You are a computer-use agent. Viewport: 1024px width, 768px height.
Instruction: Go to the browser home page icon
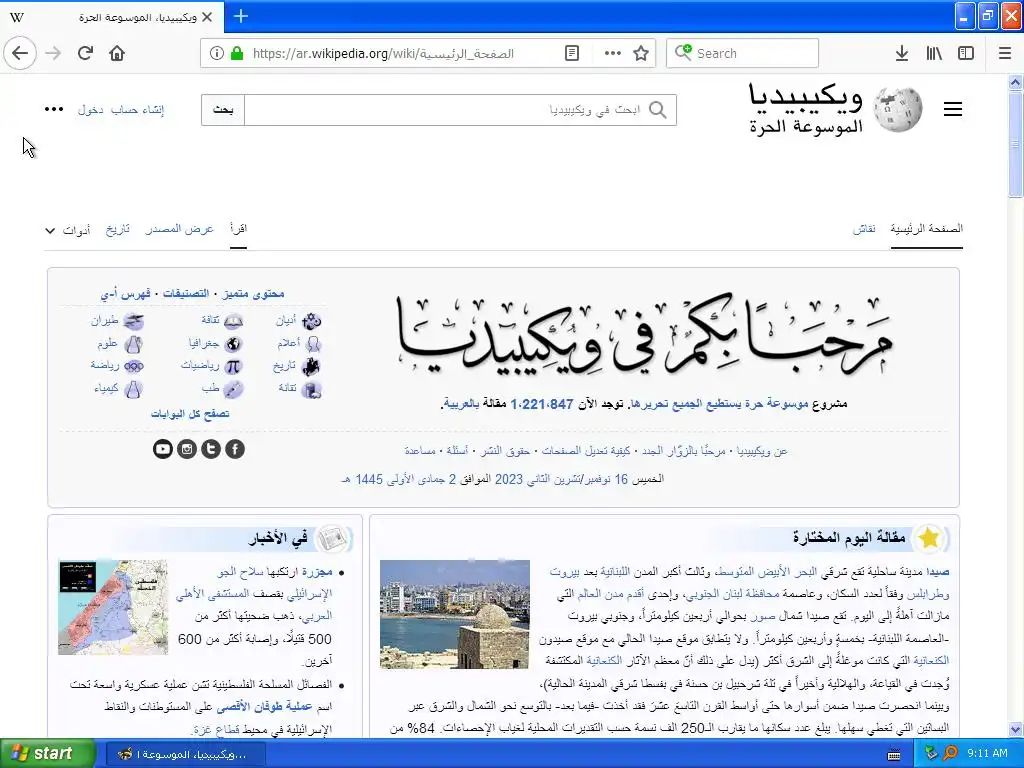(117, 53)
